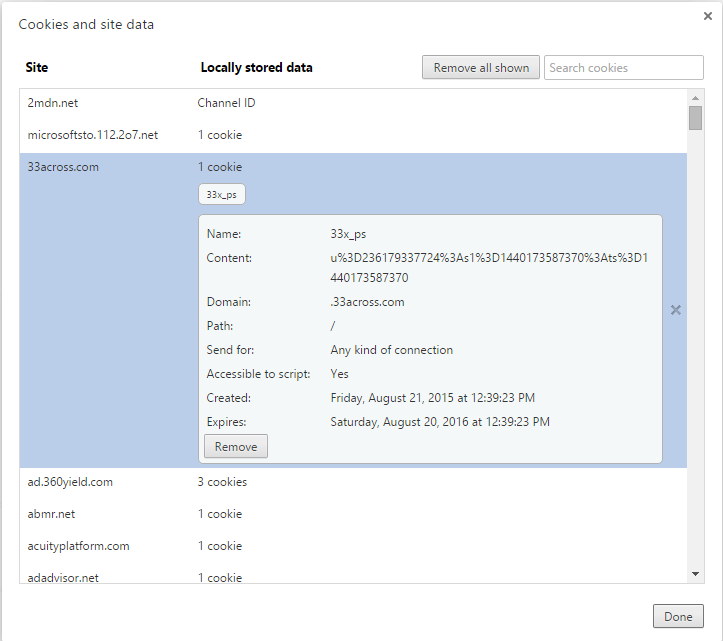Click the cookie content value text
Image resolution: width=723 pixels, height=641 pixels.
[x=489, y=268]
